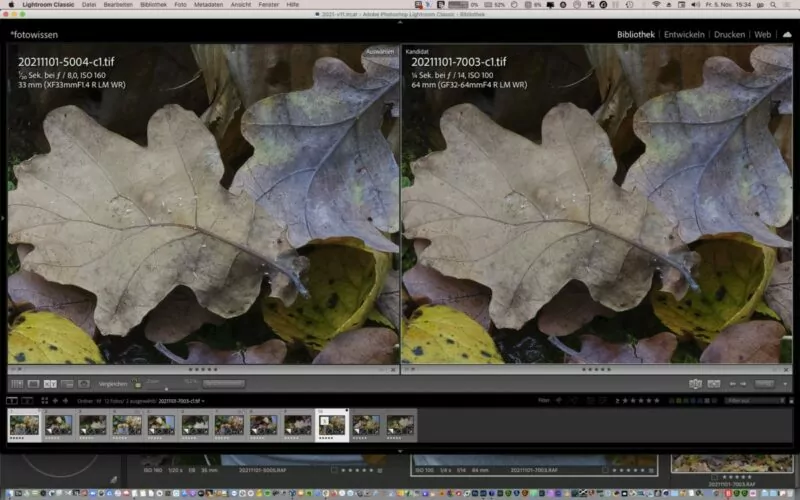Select the second filmstrip thumbnail
Image resolution: width=800 pixels, height=500 pixels.
(x=58, y=425)
